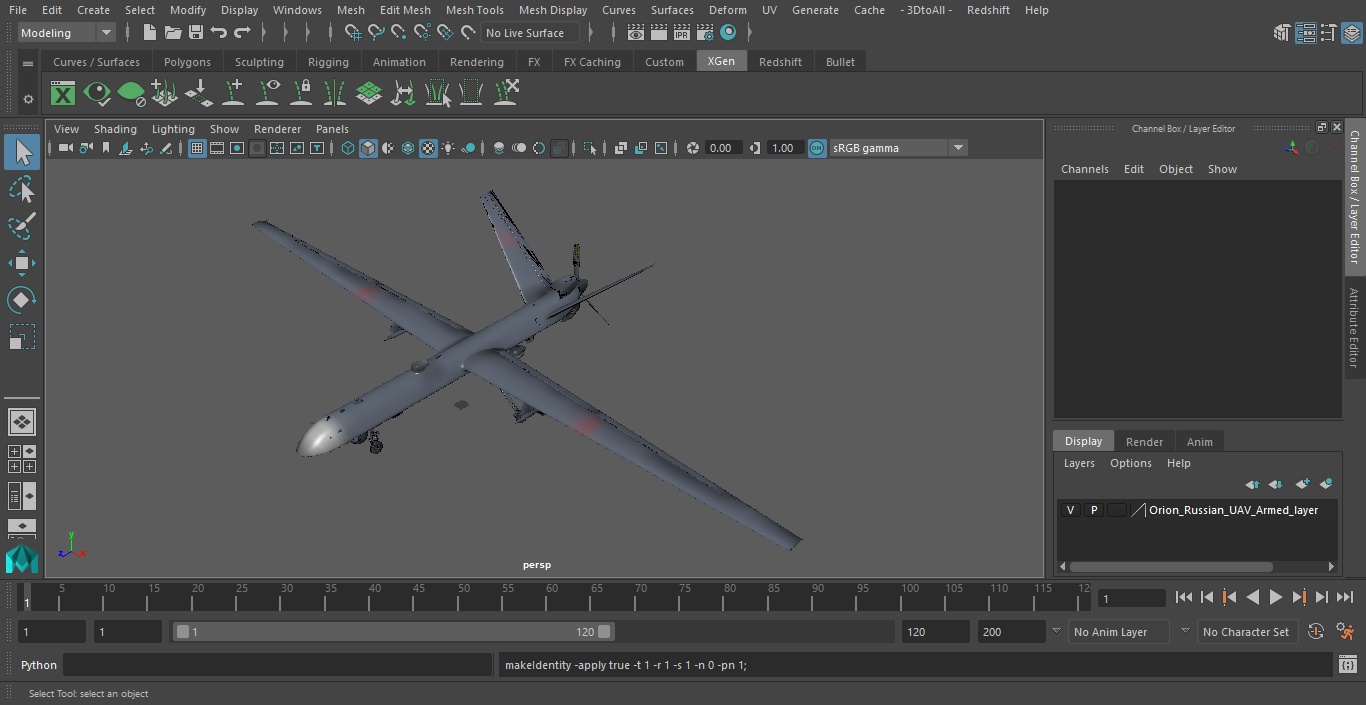1366x705 pixels.
Task: Open Layers menu in Layer Editor
Action: pos(1079,463)
